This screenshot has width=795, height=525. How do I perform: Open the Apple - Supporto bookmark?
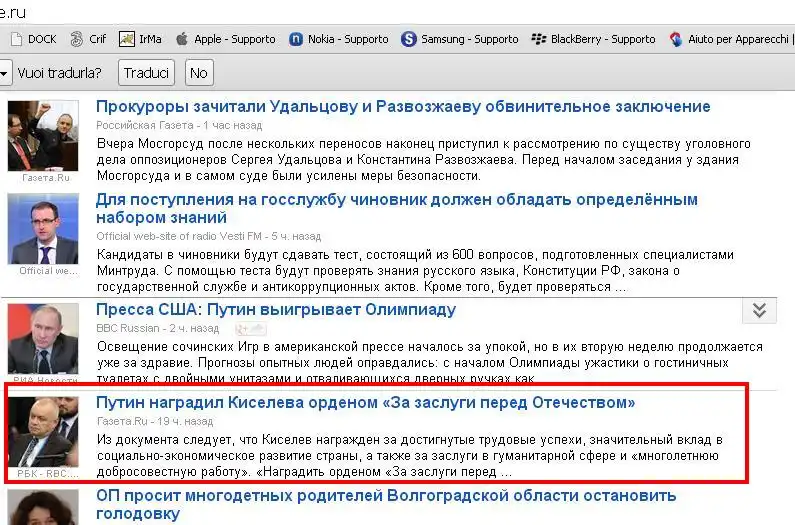click(225, 39)
